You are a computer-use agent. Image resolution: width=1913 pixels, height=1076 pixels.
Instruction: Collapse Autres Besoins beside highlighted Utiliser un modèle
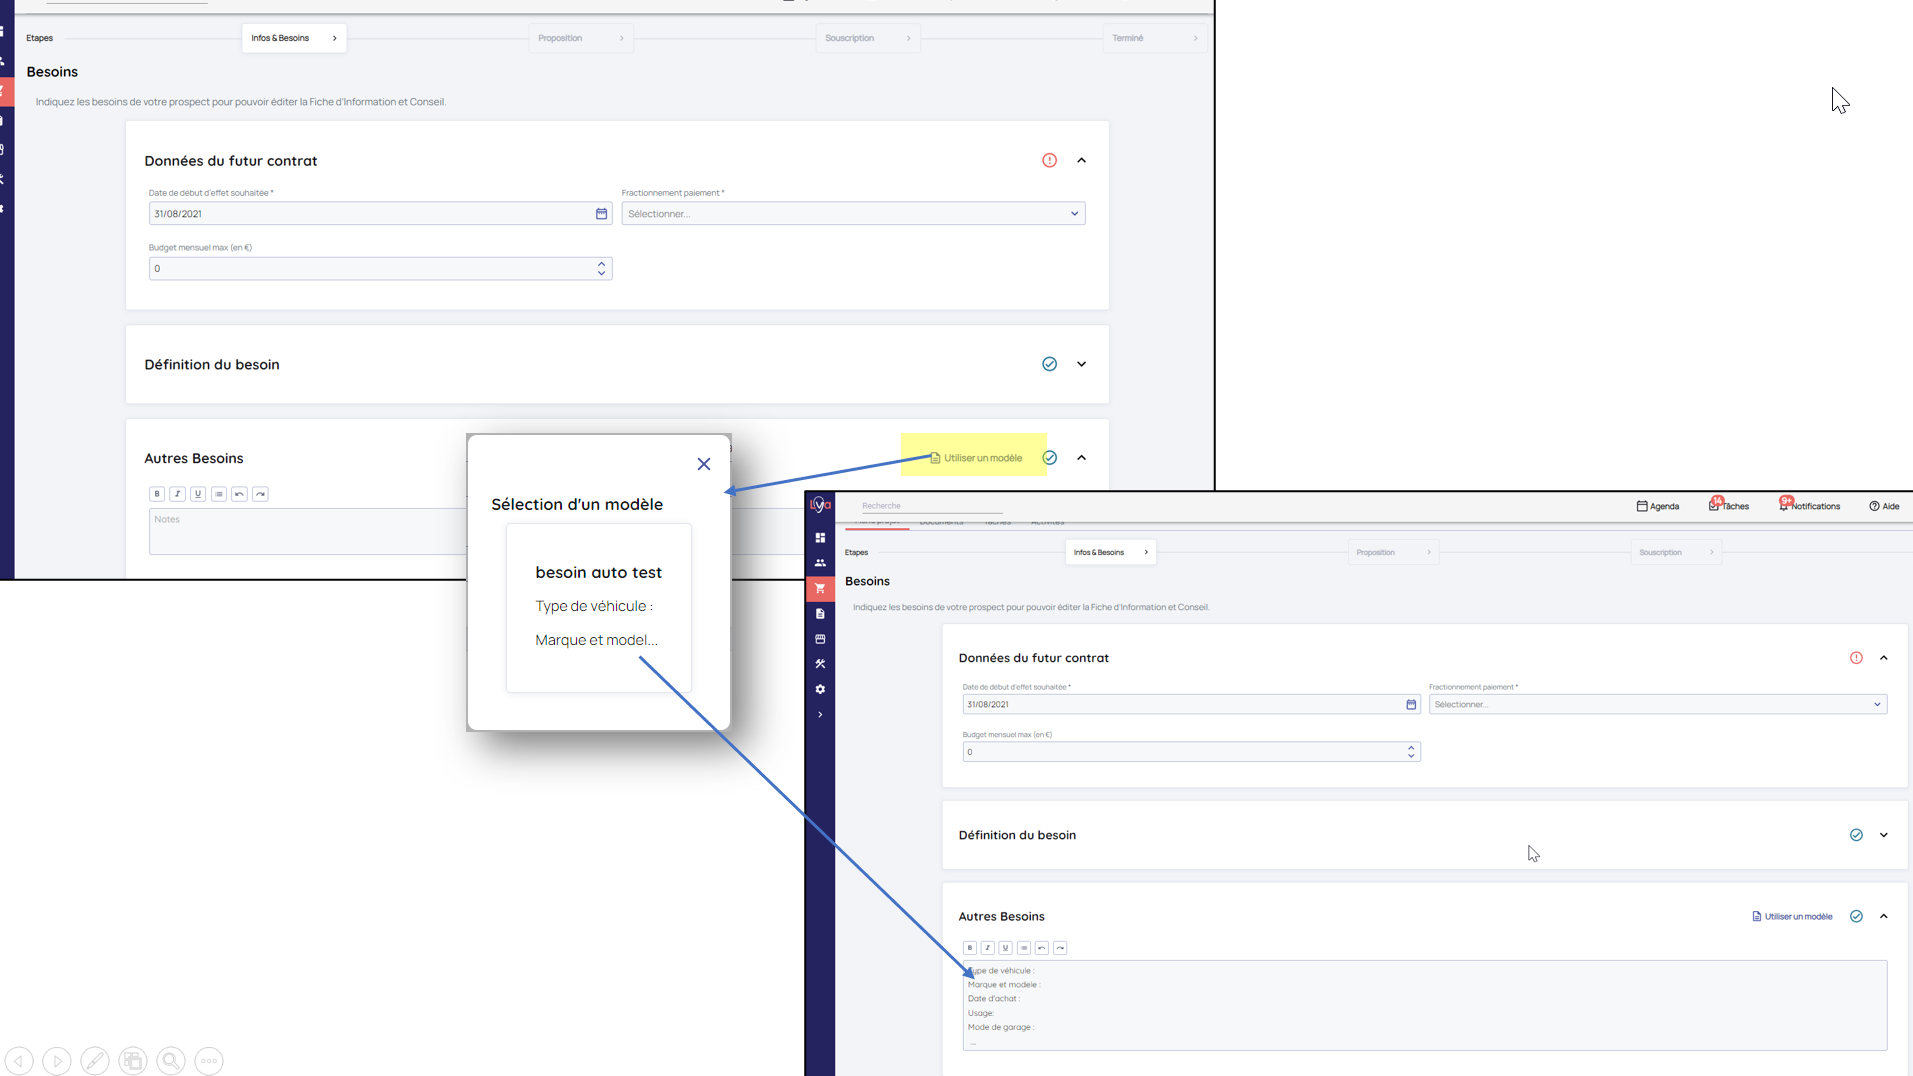pos(1081,458)
